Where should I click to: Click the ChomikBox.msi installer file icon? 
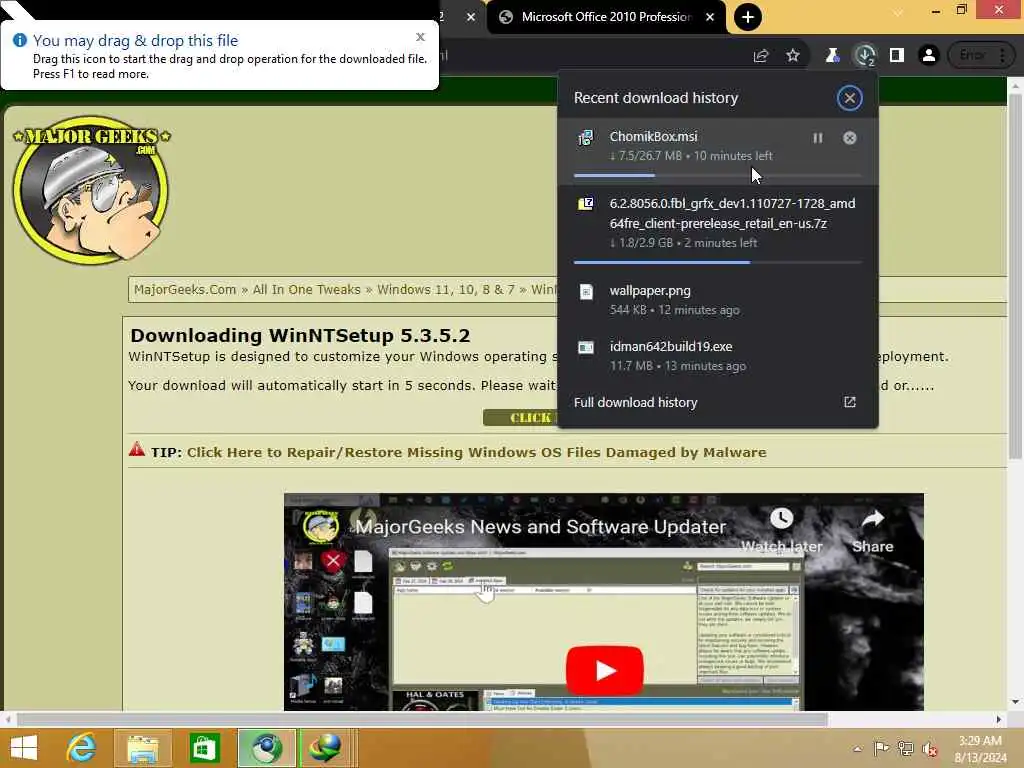click(x=586, y=138)
